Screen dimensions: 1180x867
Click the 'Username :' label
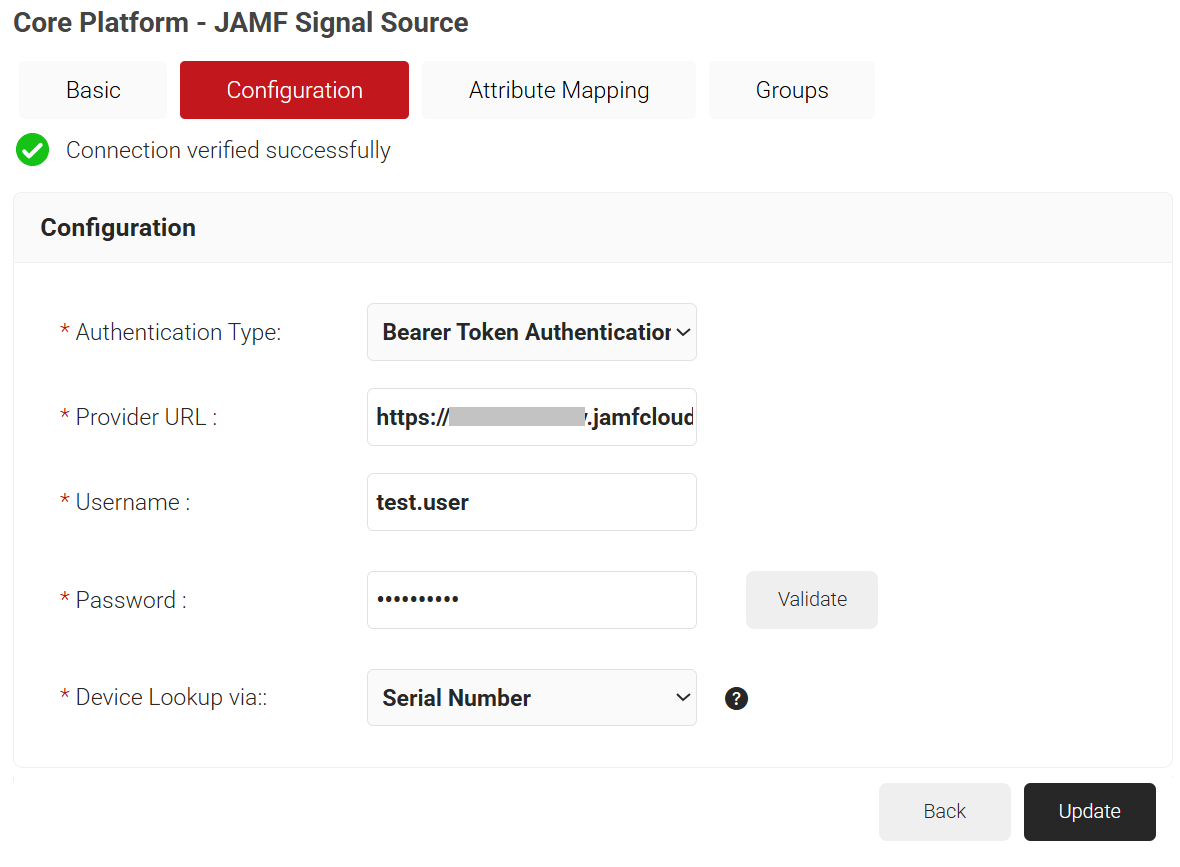pos(133,502)
